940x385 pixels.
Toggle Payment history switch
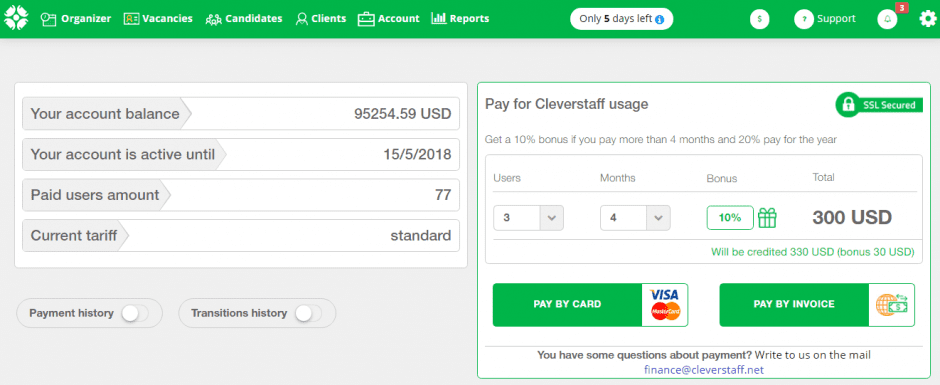tap(135, 313)
